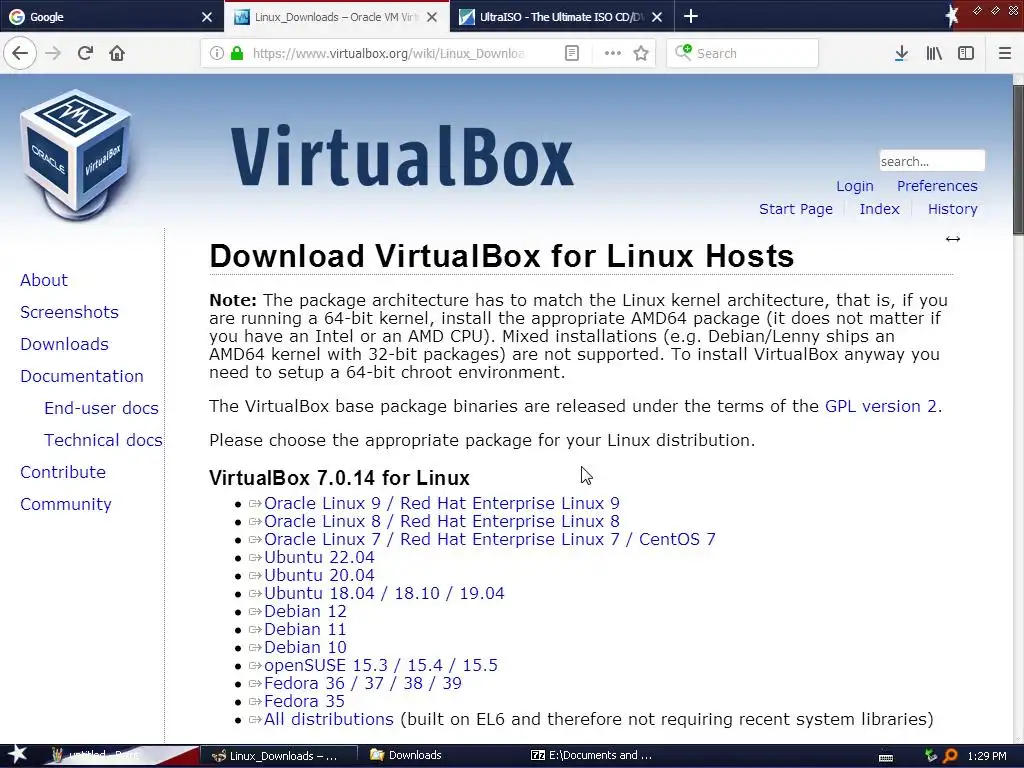Focus the URL address field
This screenshot has height=768, width=1024.
click(389, 53)
